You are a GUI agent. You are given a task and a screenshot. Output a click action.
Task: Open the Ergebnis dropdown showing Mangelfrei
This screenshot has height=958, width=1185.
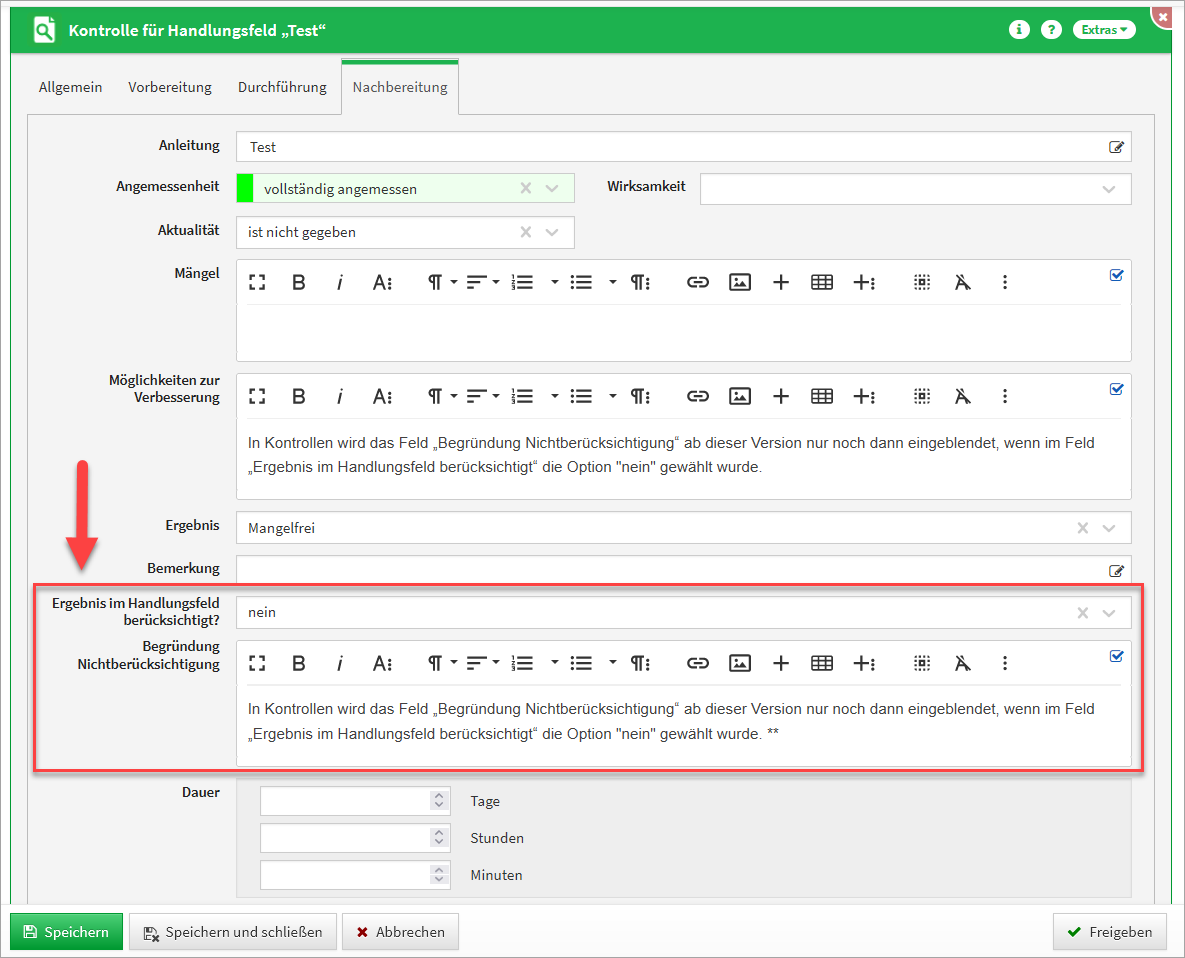[1108, 528]
